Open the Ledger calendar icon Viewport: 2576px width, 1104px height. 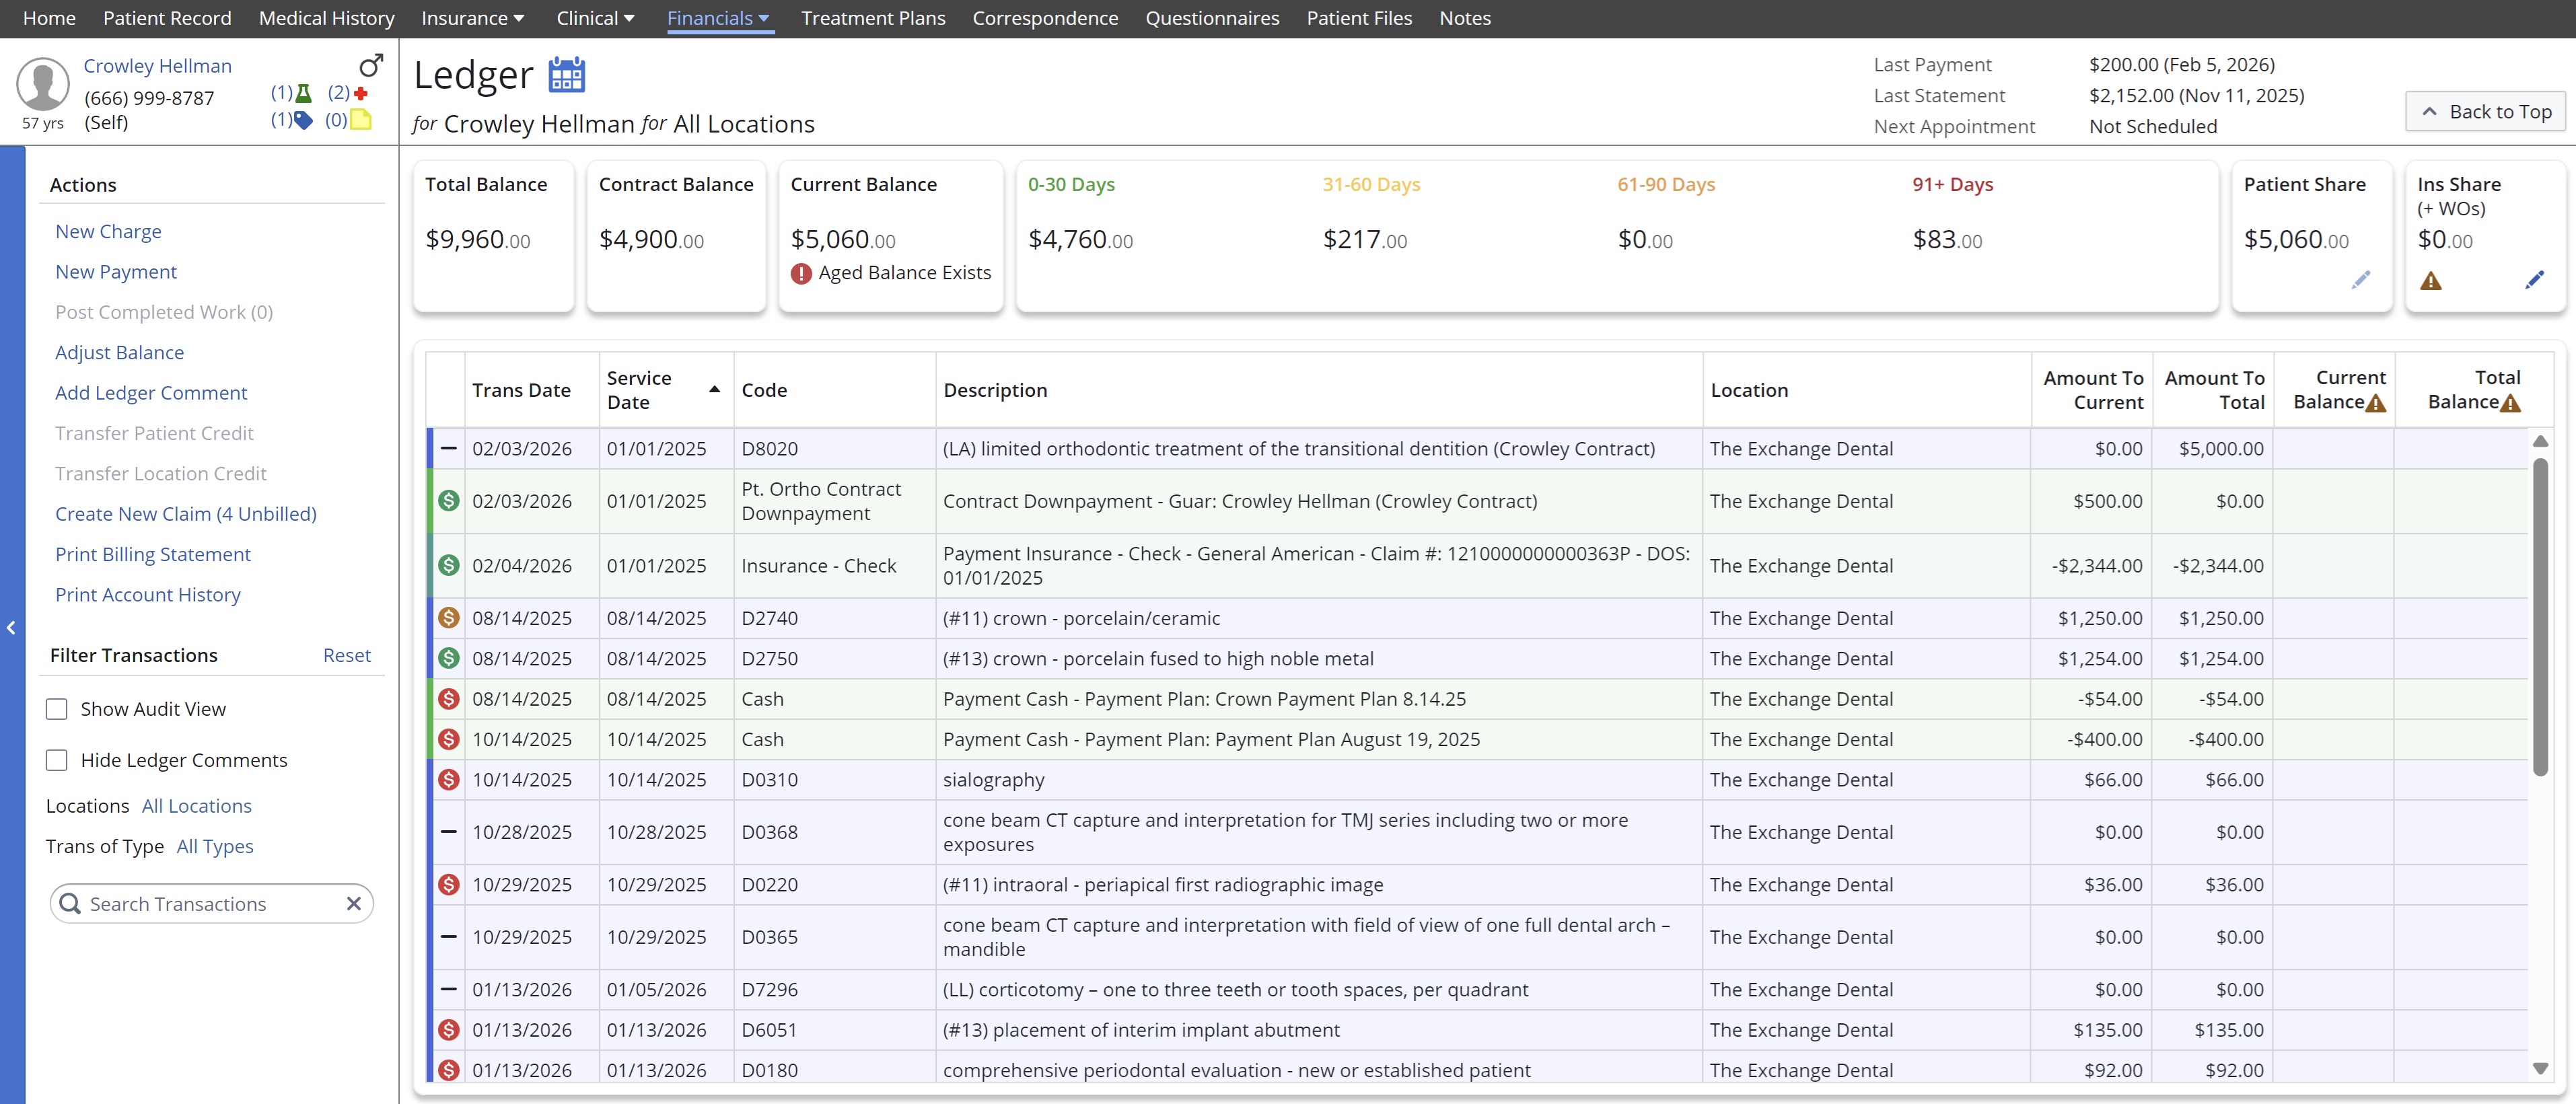(566, 75)
